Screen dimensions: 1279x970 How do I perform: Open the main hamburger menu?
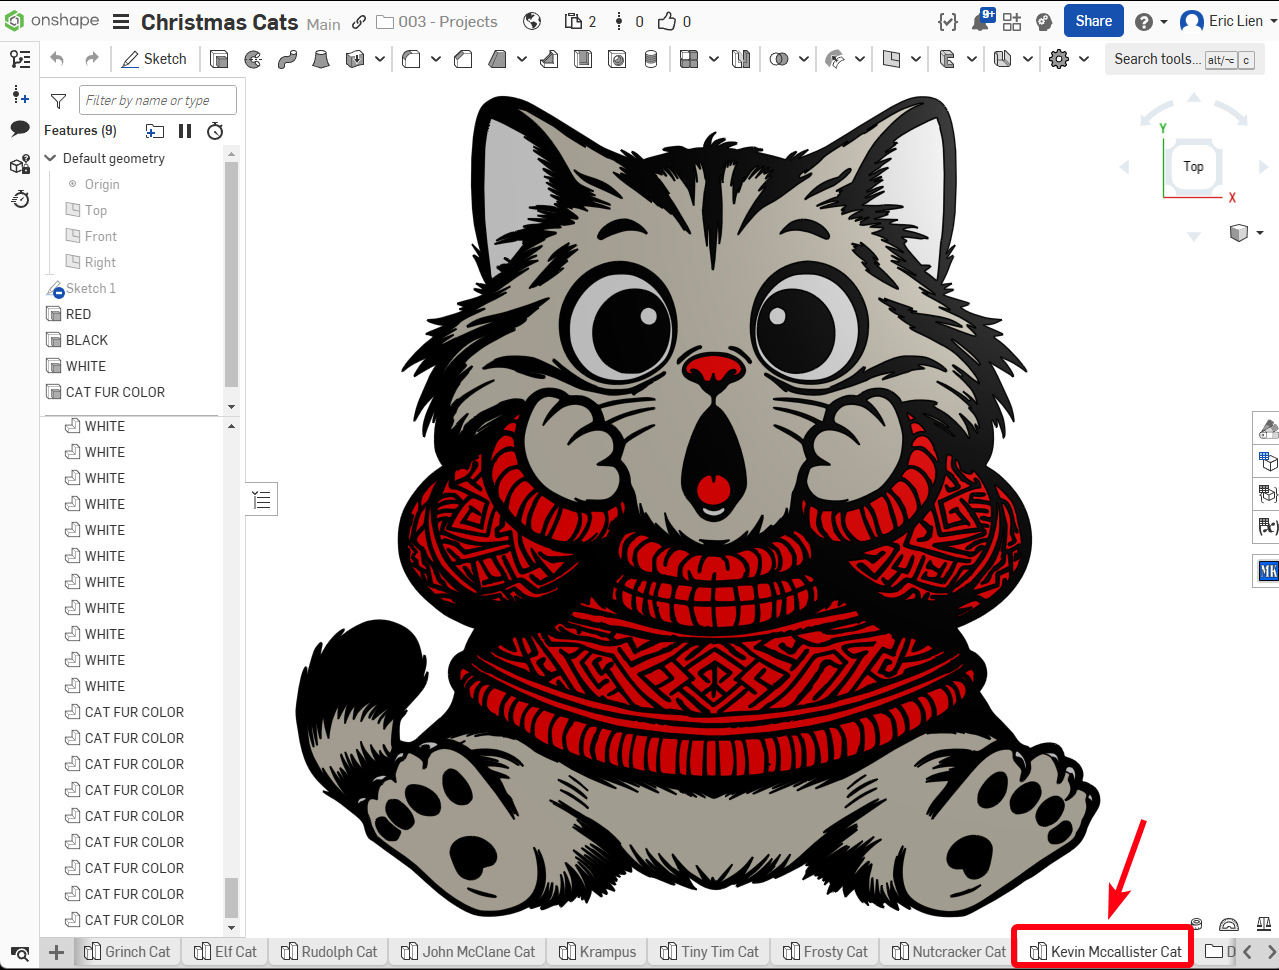point(121,22)
